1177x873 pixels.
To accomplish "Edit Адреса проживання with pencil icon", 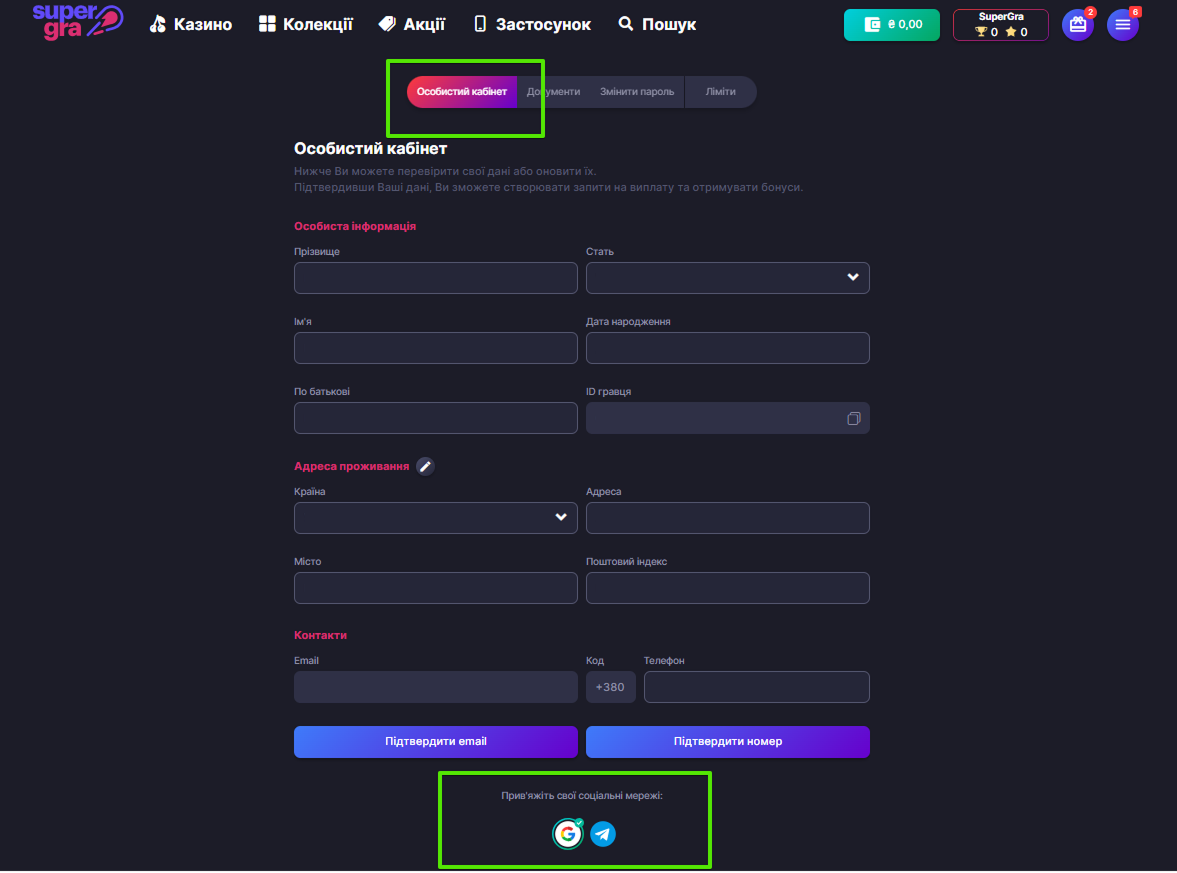I will pyautogui.click(x=426, y=466).
